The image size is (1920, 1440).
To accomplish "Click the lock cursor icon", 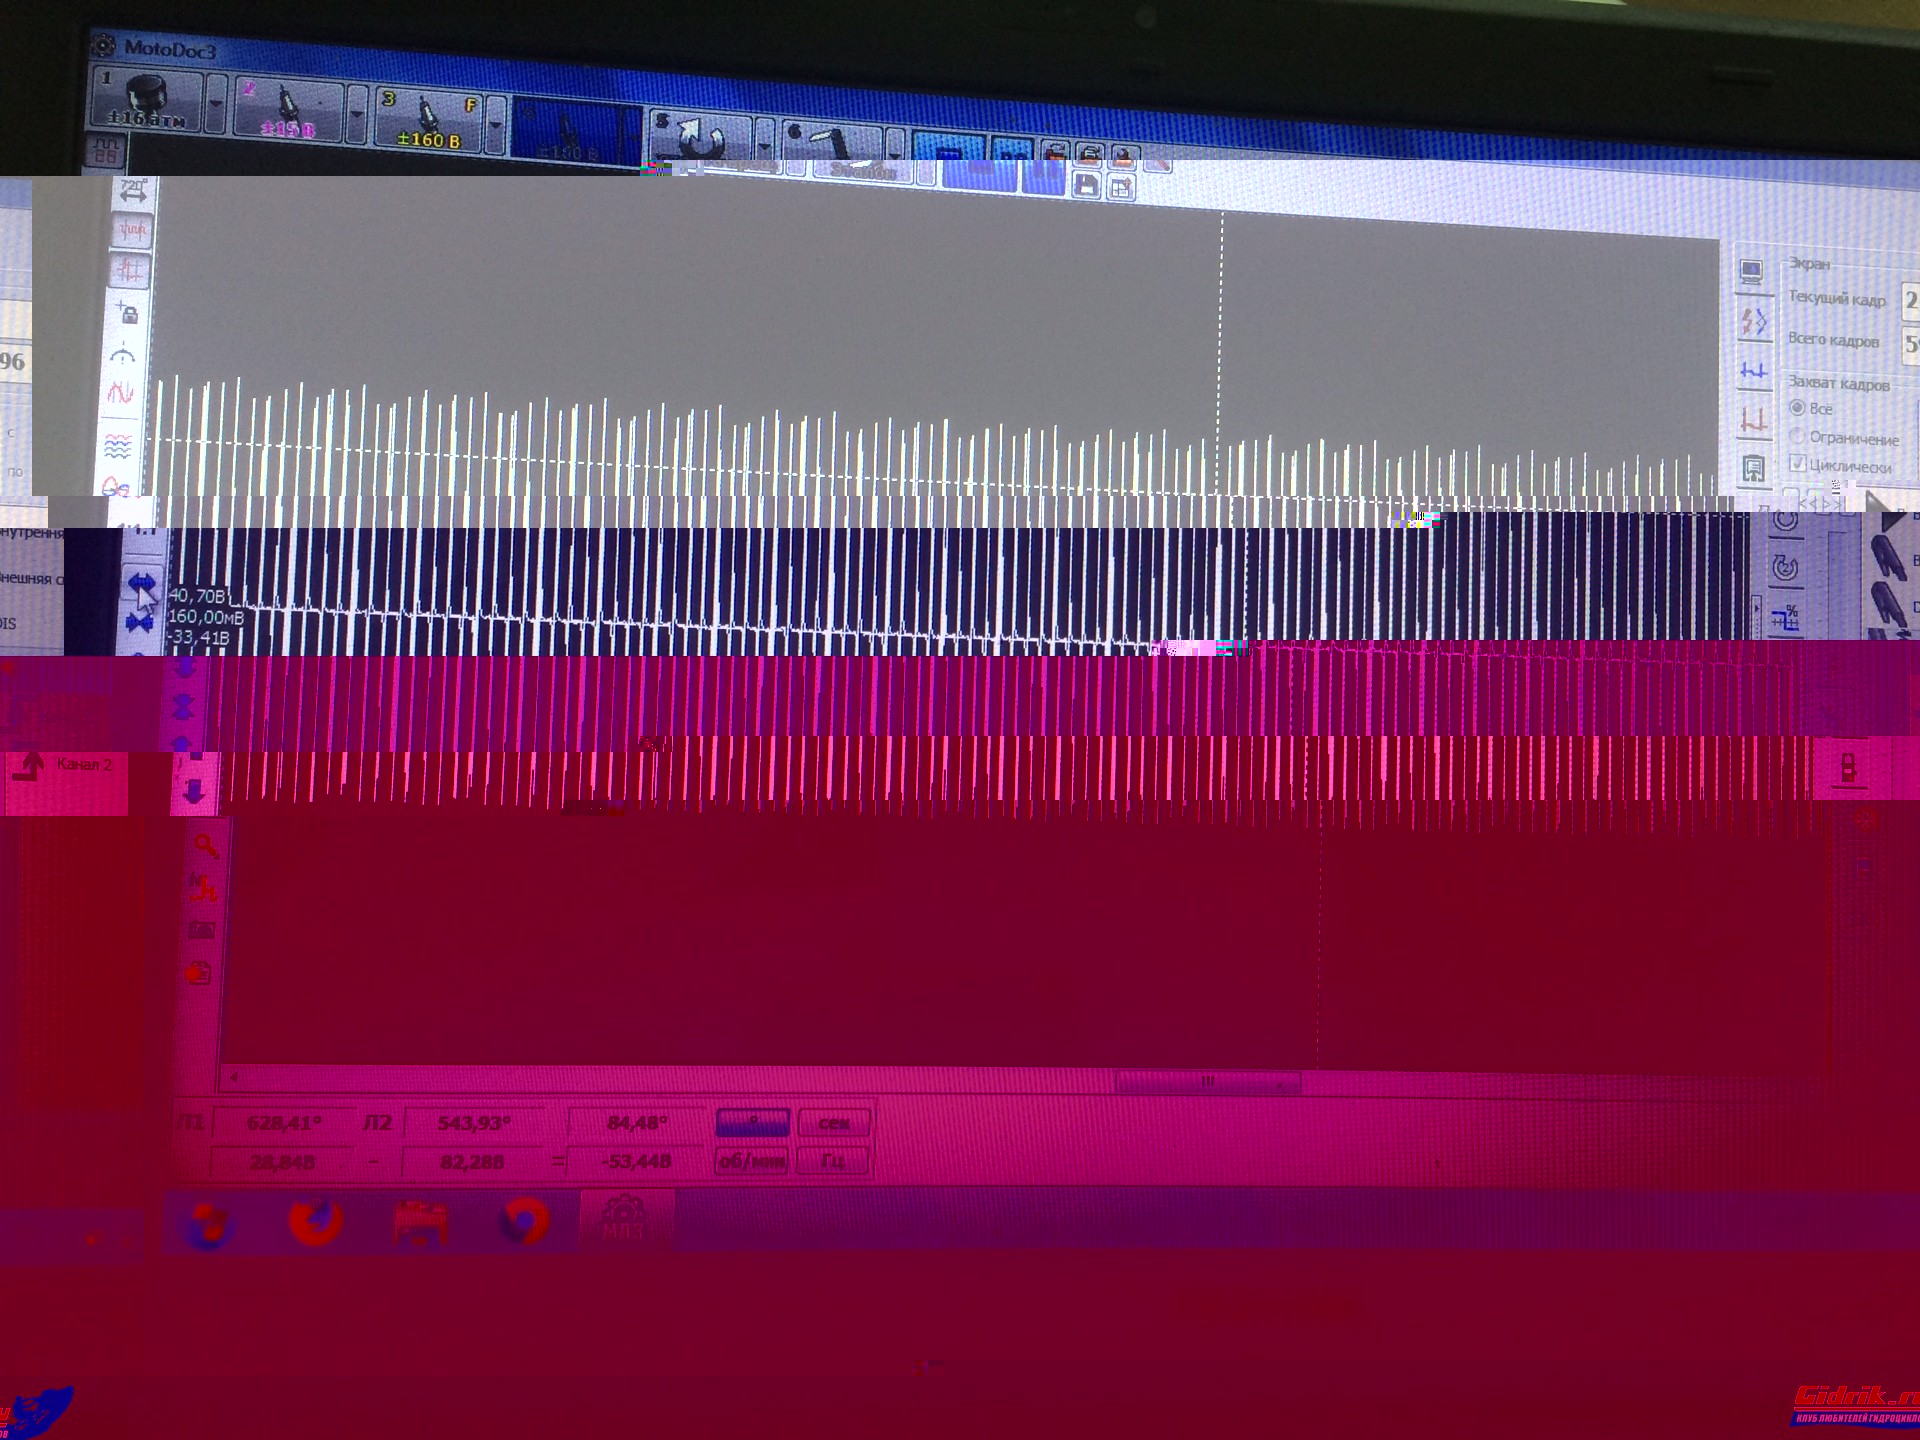I will point(127,313).
